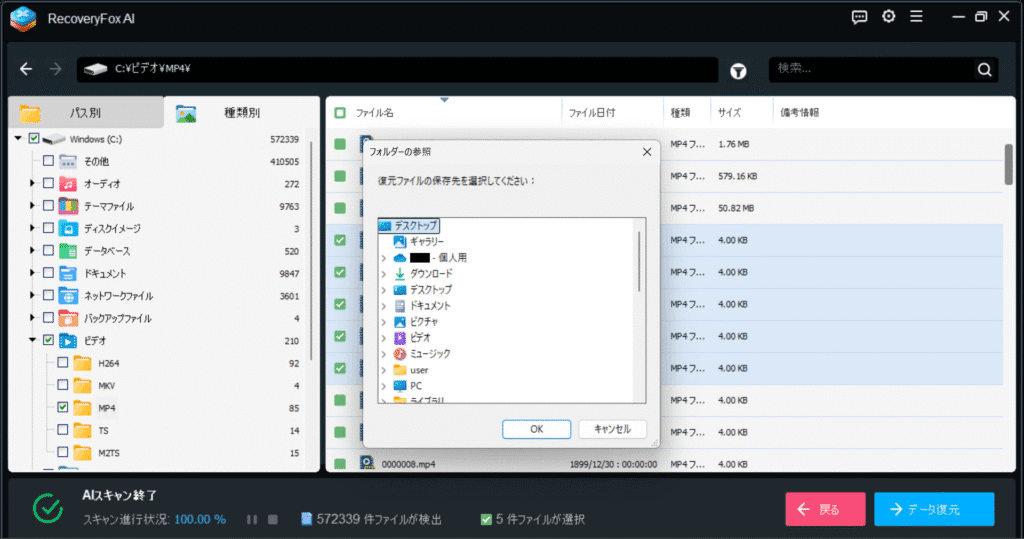Go forward with the right arrow
This screenshot has width=1024, height=539.
(56, 69)
